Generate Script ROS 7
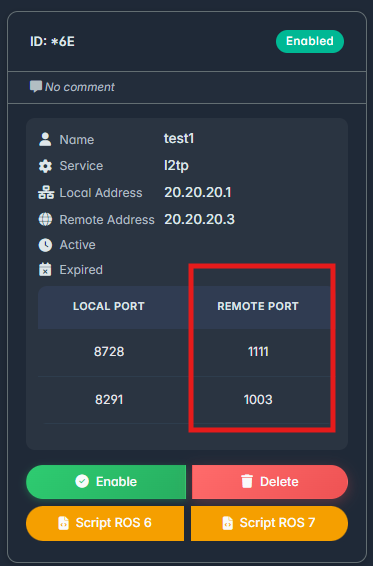 pos(269,523)
